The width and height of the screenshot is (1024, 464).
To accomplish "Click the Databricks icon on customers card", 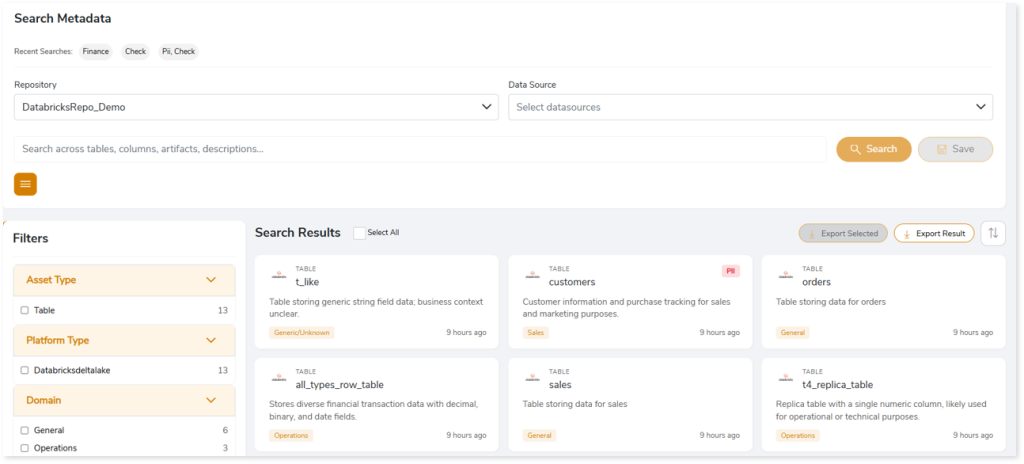I will [532, 275].
